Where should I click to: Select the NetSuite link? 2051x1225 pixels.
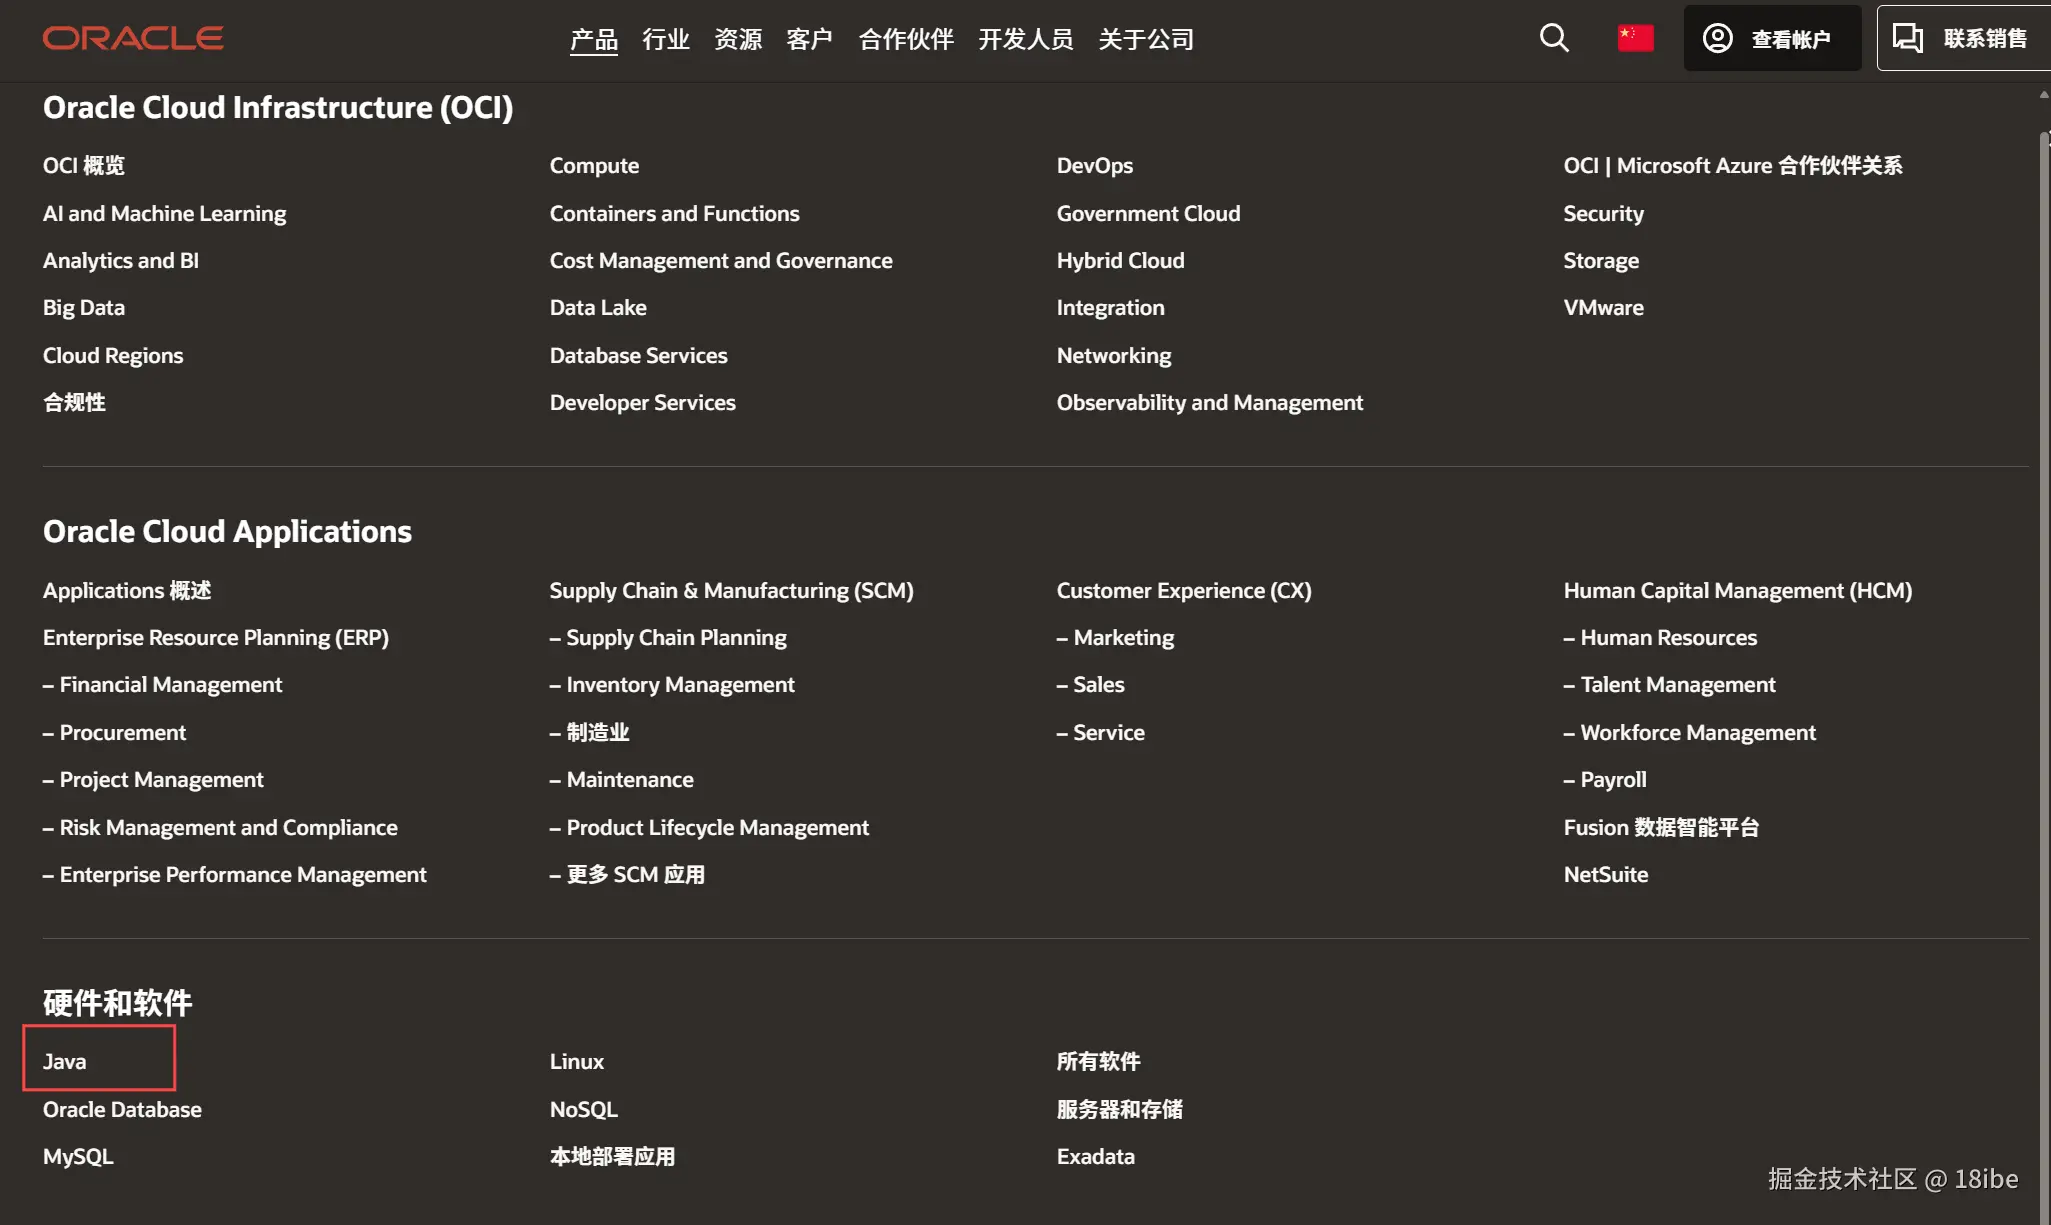pos(1605,874)
